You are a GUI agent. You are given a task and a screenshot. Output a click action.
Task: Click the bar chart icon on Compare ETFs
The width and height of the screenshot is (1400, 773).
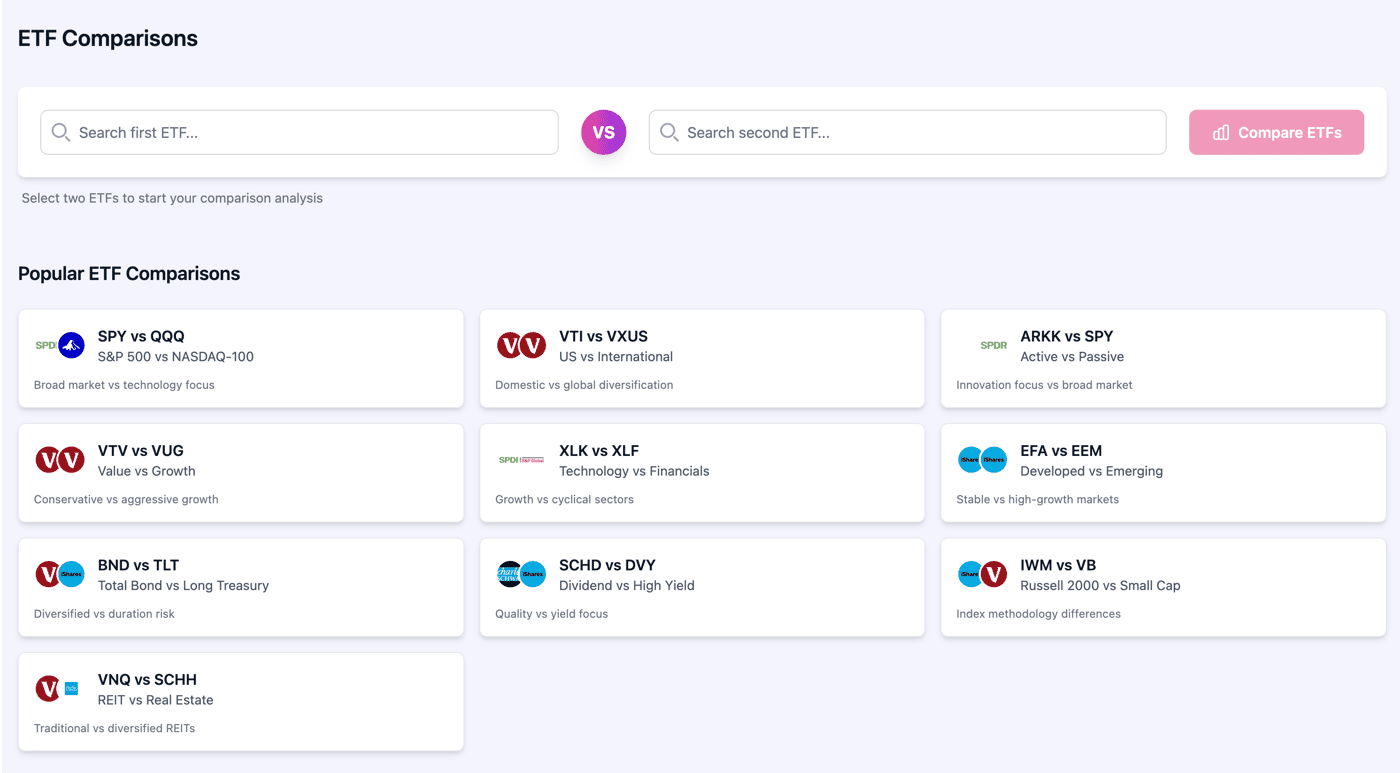[1221, 132]
